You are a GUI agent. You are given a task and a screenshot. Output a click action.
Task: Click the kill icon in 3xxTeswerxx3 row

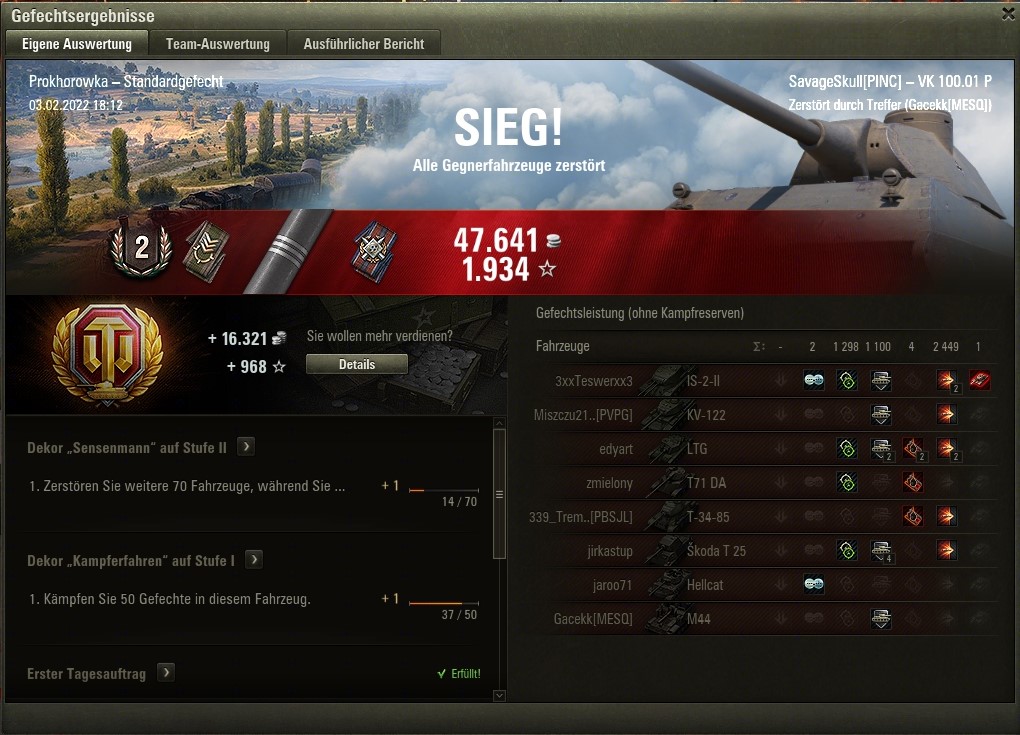[979, 381]
